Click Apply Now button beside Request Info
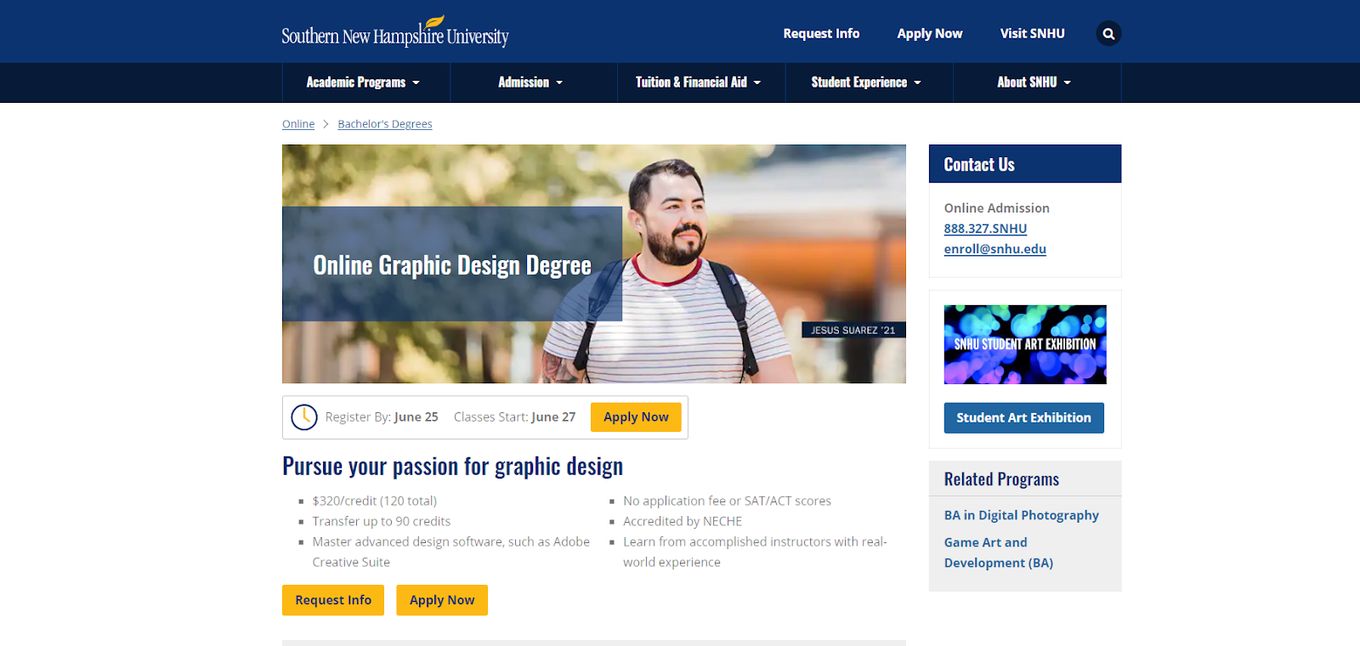 click(442, 600)
